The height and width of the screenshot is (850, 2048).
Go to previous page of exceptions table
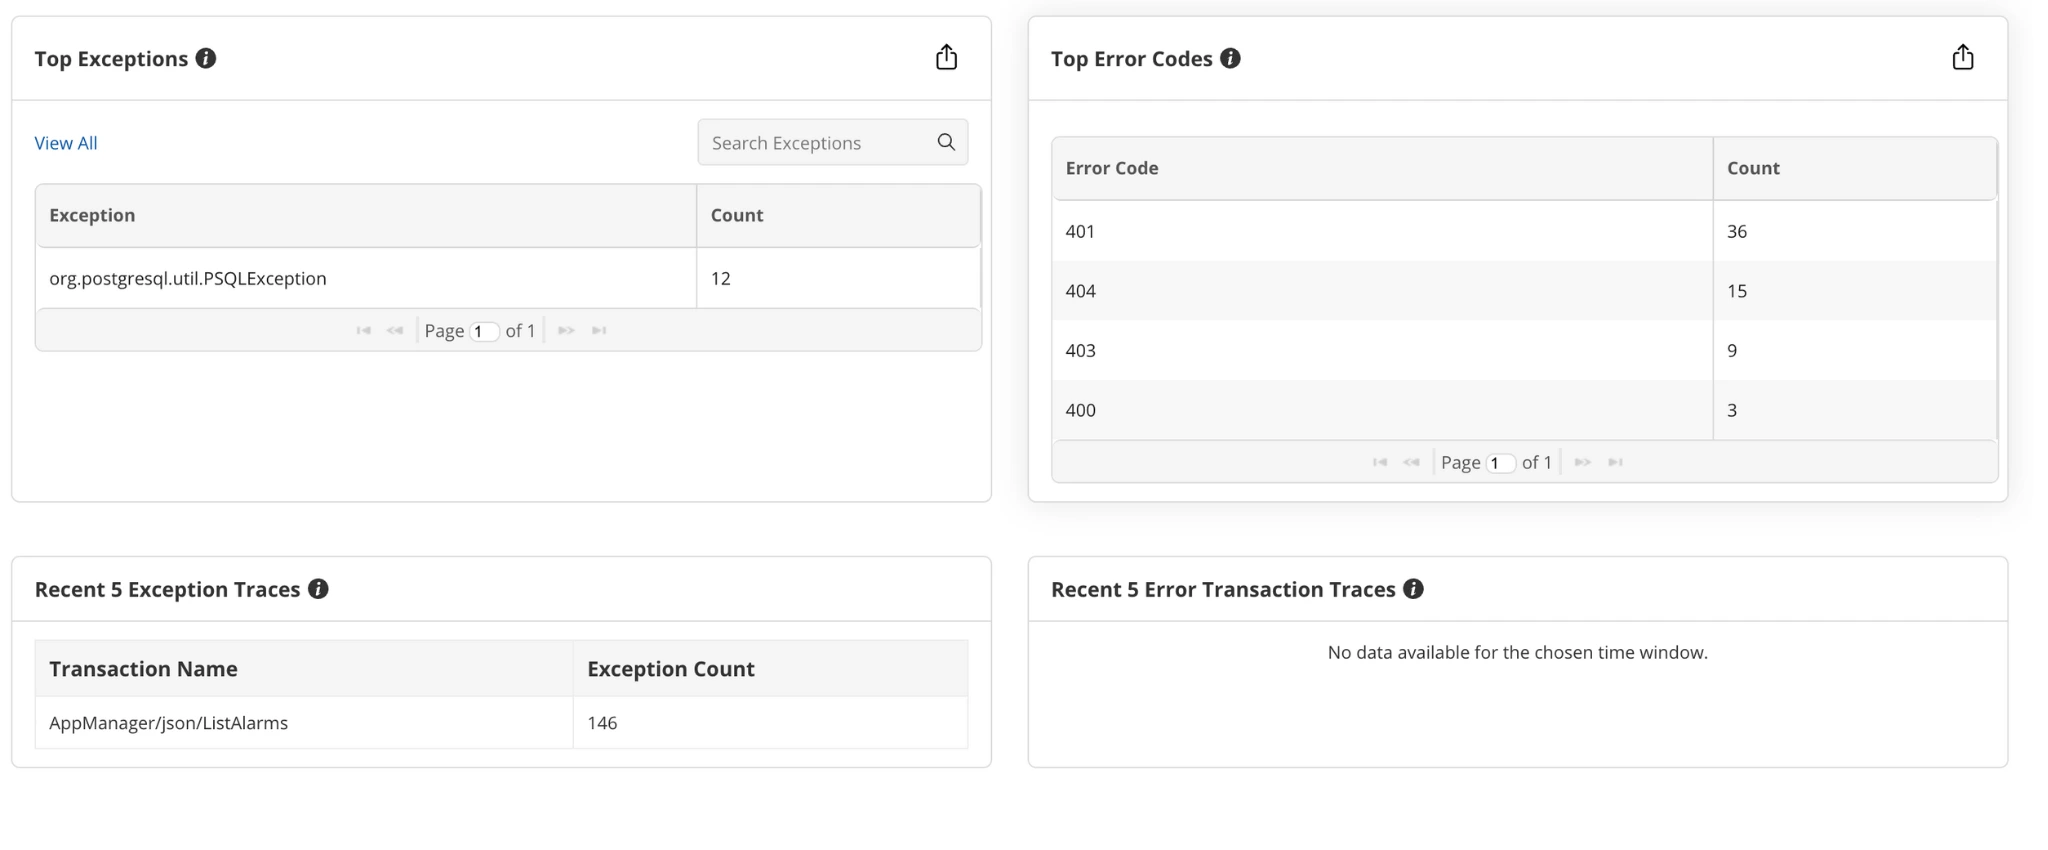[x=395, y=331]
